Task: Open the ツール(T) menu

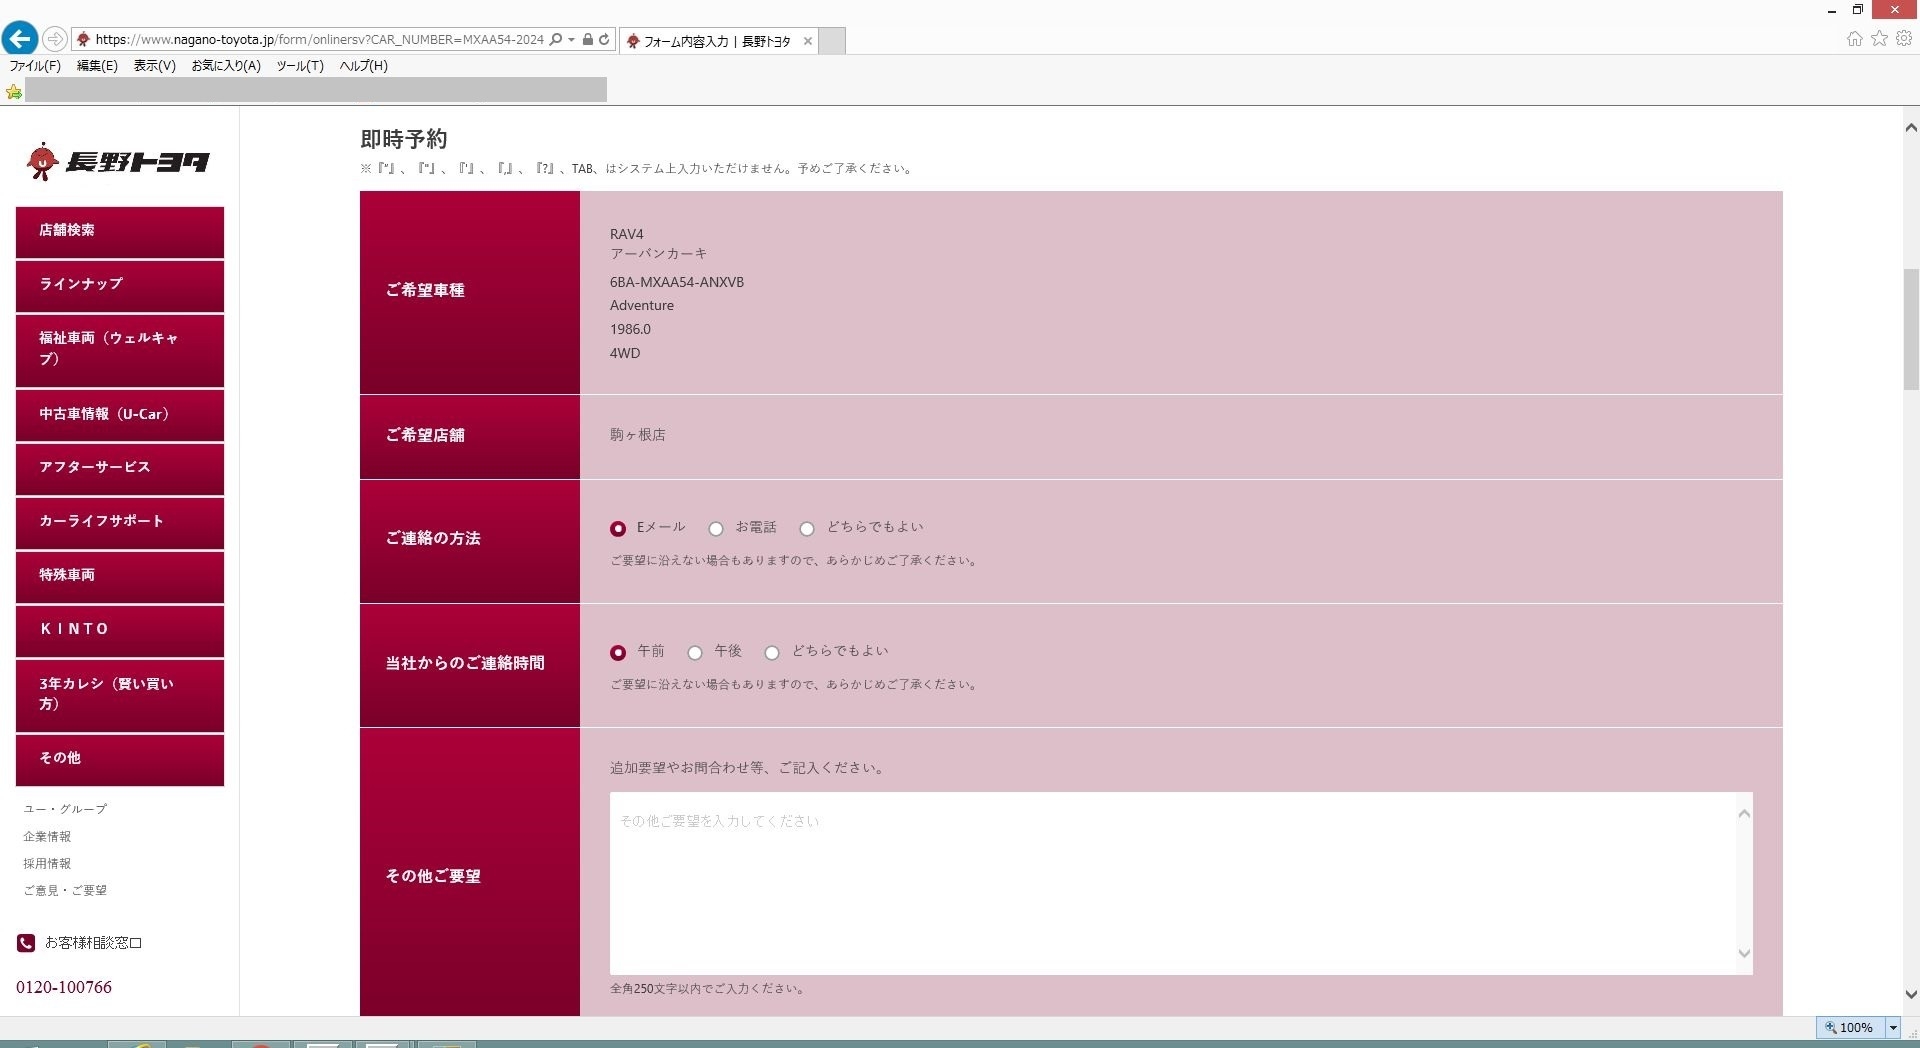Action: [x=299, y=66]
